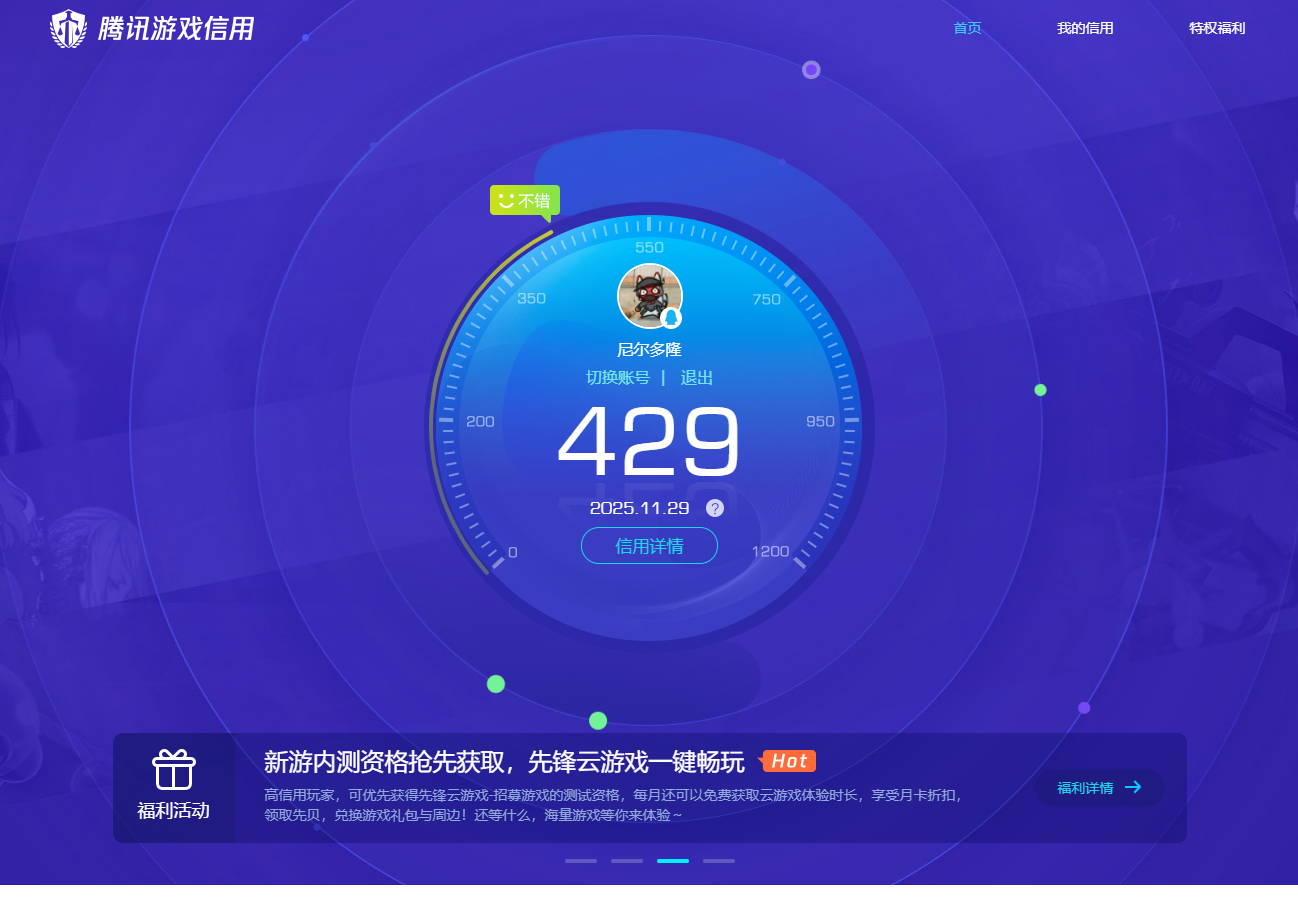The image size is (1298, 909).
Task: Open the help tooltip question mark icon
Action: (714, 507)
